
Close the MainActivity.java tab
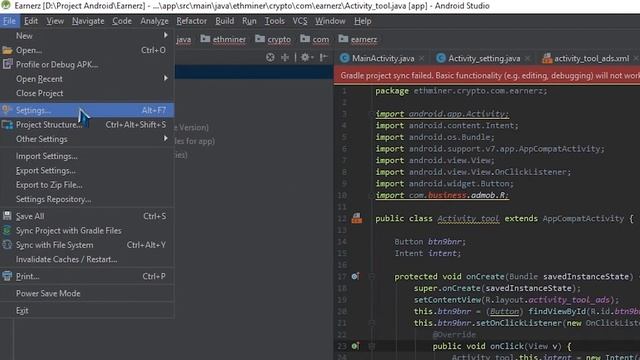(x=422, y=59)
